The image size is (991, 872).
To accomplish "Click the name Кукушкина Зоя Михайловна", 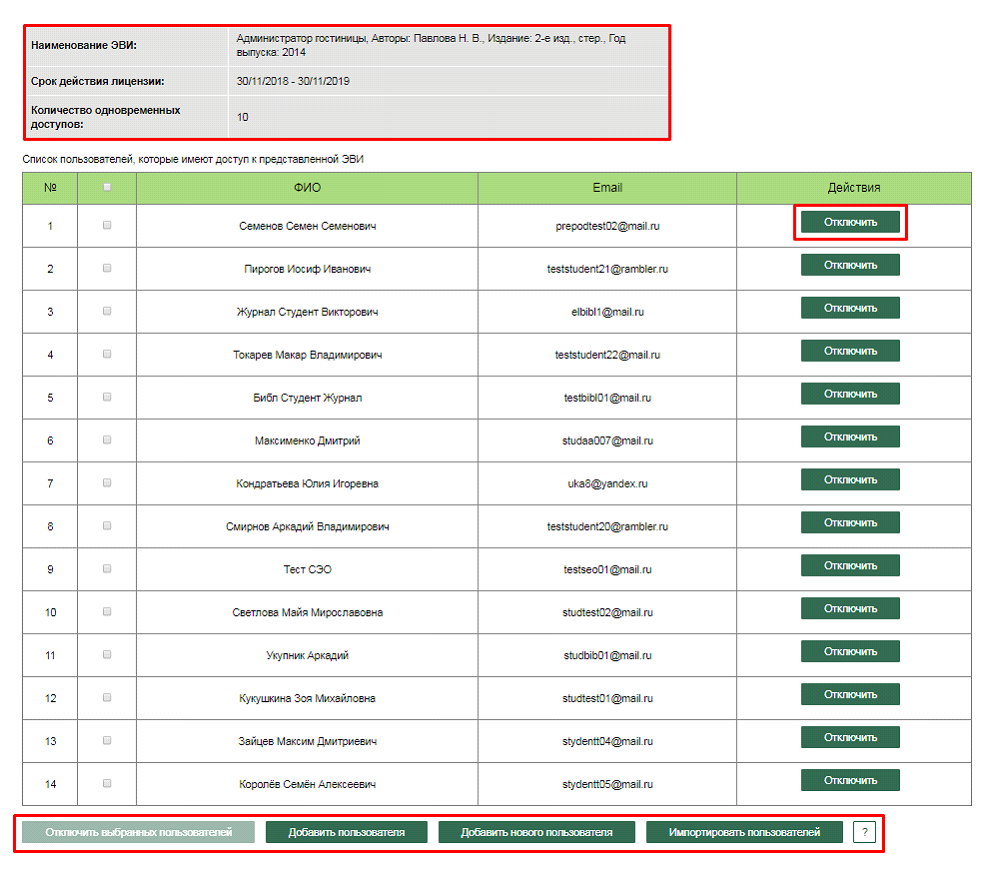I will tap(307, 699).
